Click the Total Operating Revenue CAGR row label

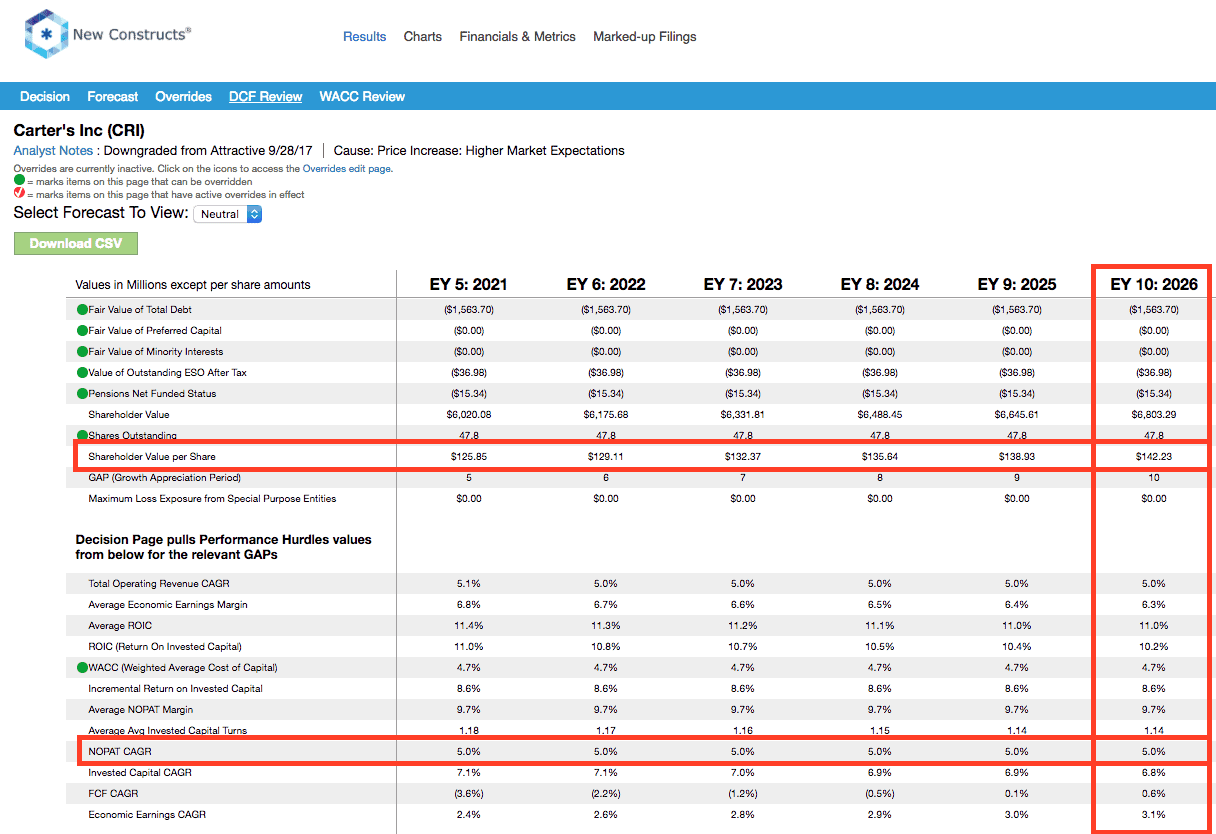pyautogui.click(x=157, y=584)
